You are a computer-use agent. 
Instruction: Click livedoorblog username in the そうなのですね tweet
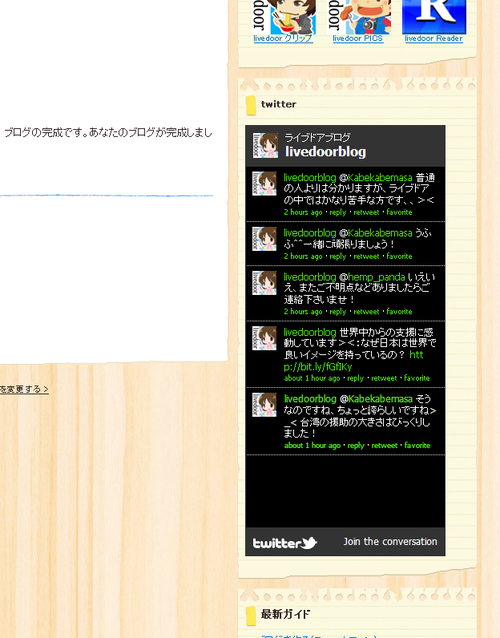pos(310,399)
